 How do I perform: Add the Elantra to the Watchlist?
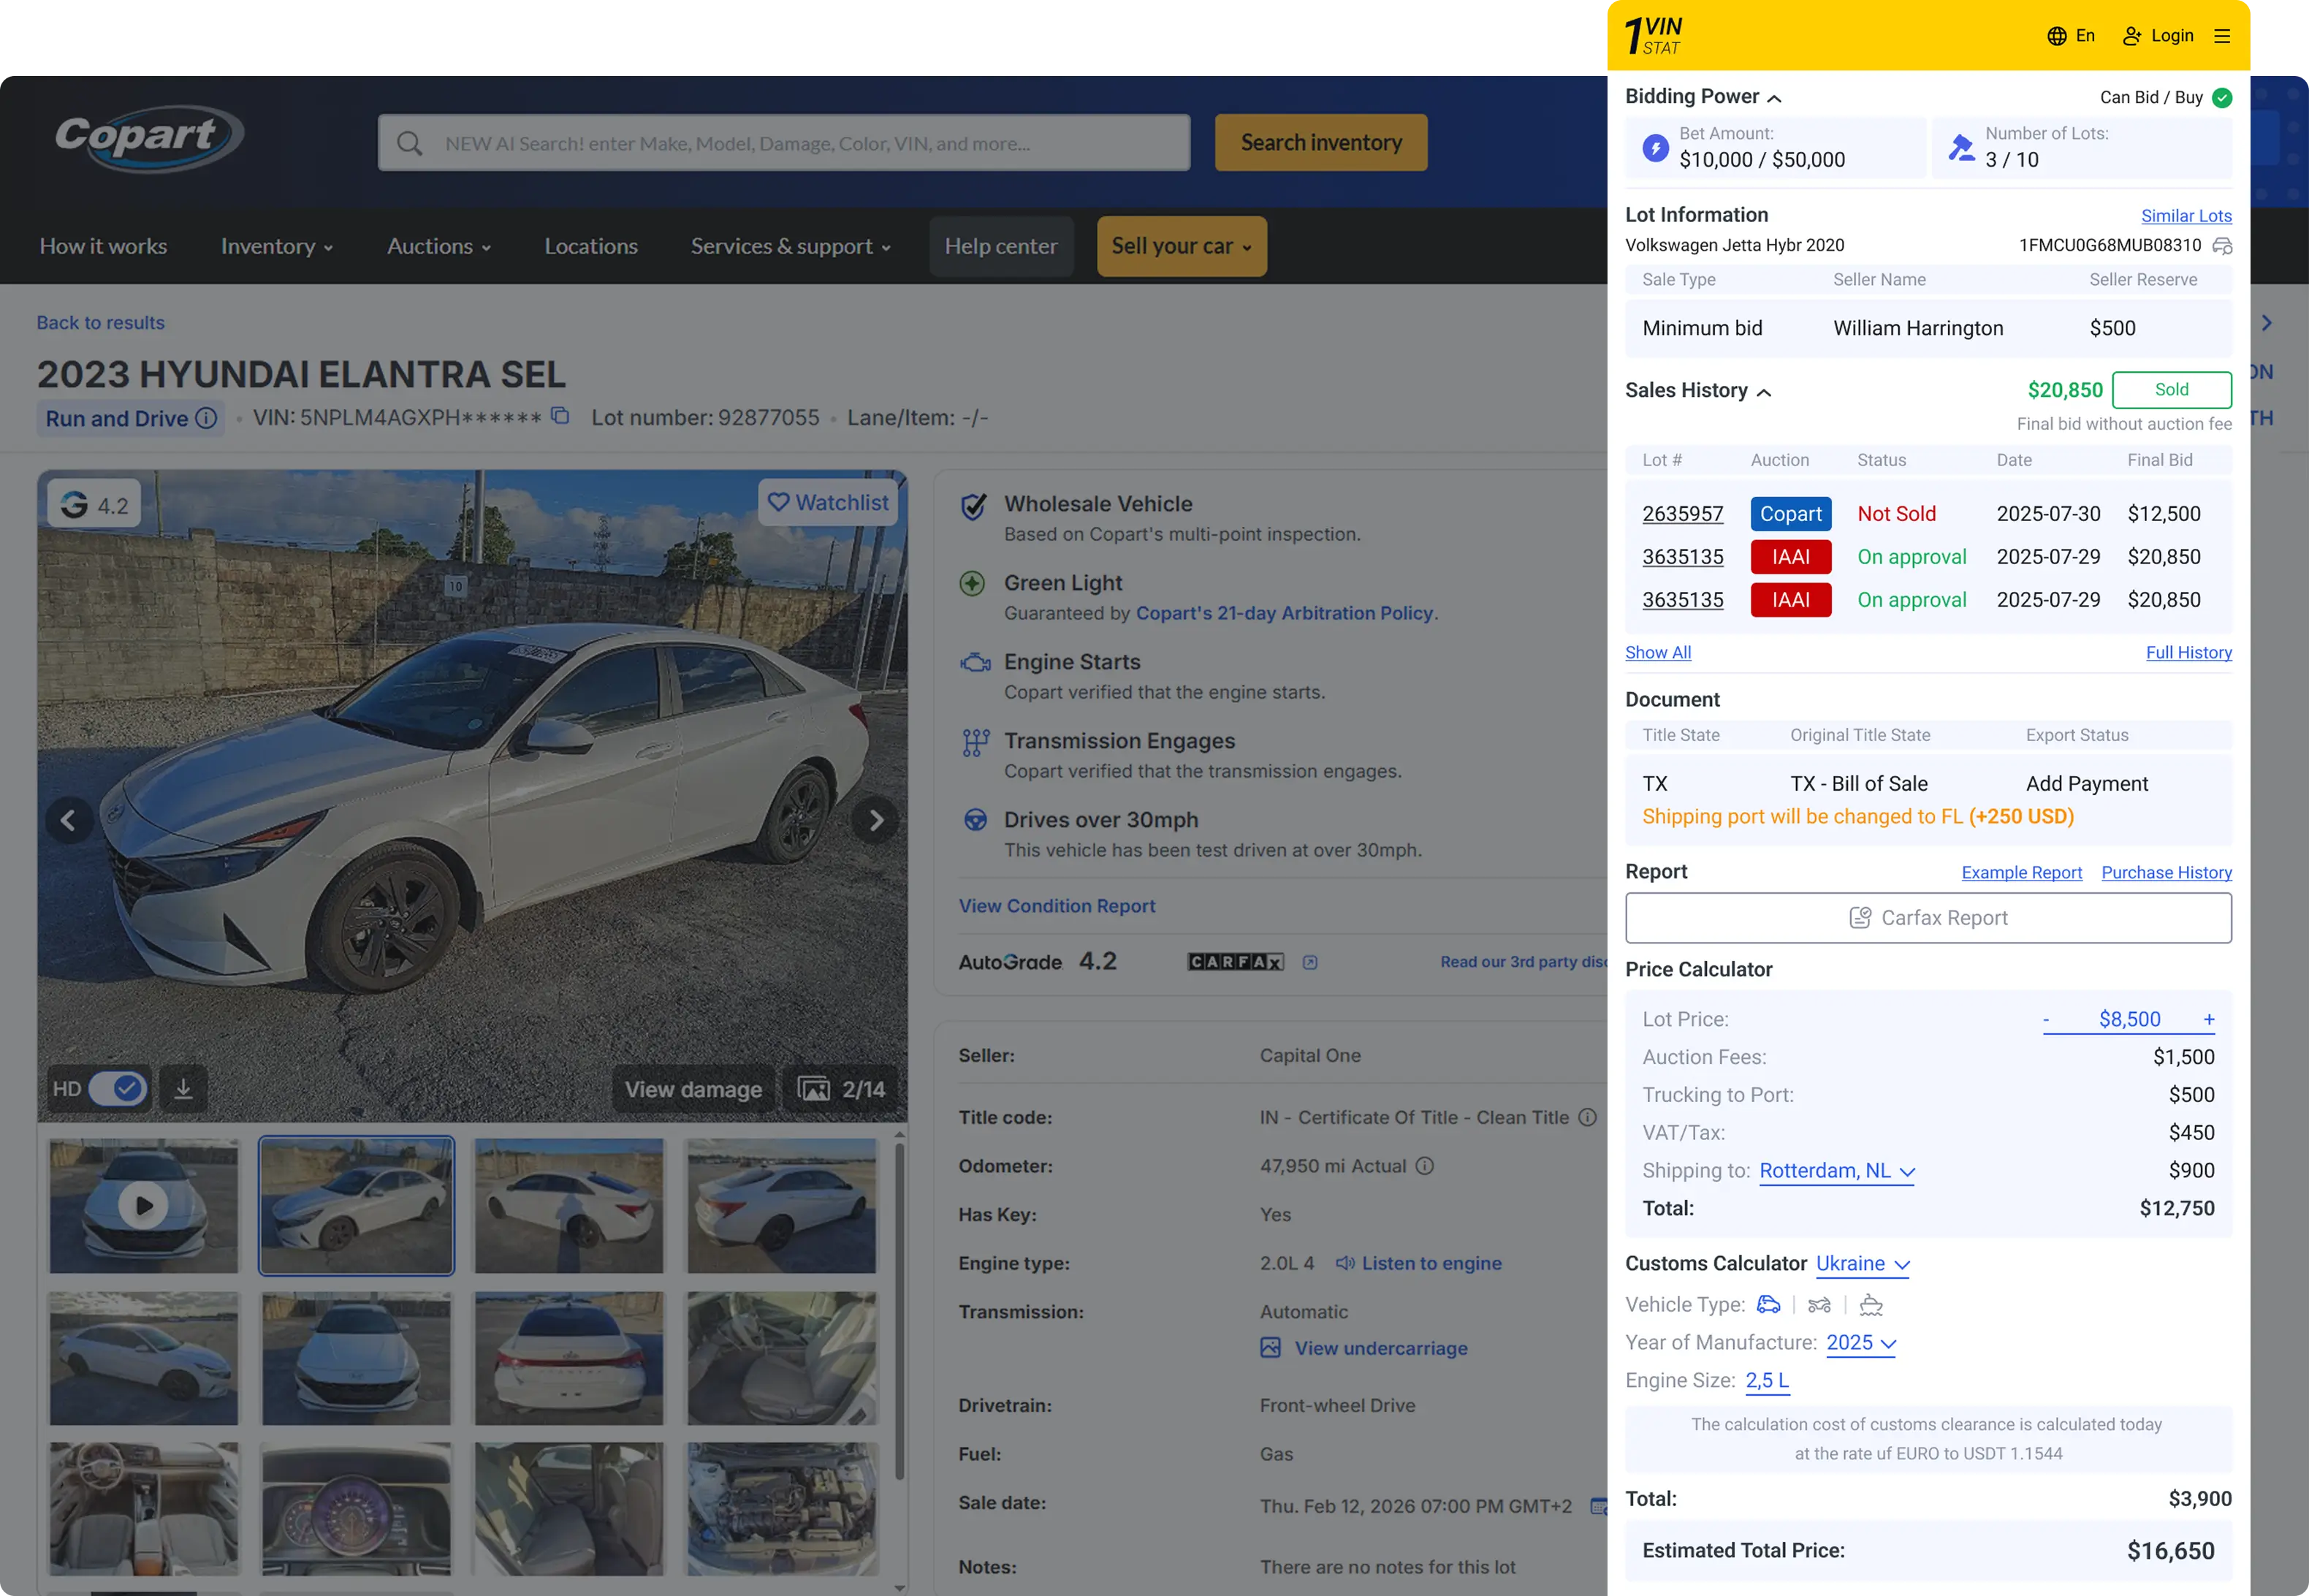pyautogui.click(x=827, y=502)
